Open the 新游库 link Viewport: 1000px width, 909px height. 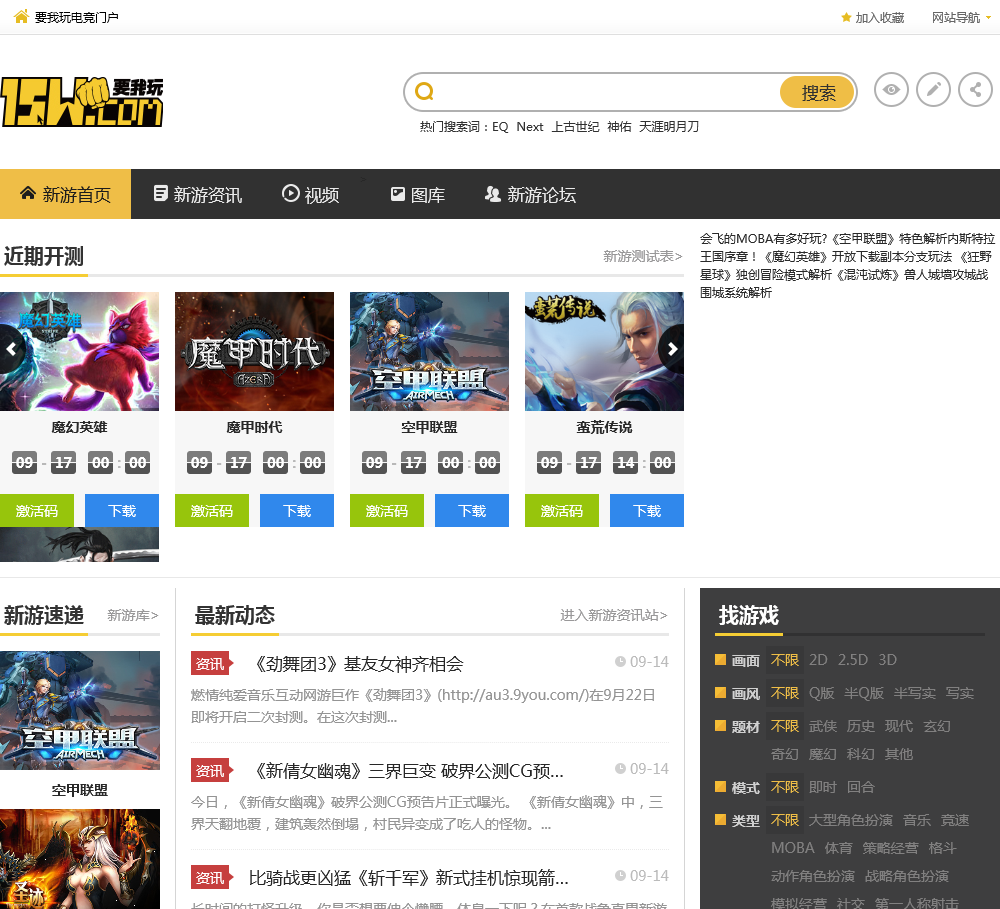[x=133, y=615]
